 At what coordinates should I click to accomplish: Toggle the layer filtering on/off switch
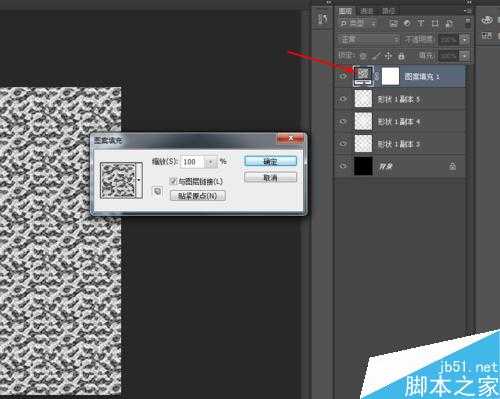click(x=468, y=23)
